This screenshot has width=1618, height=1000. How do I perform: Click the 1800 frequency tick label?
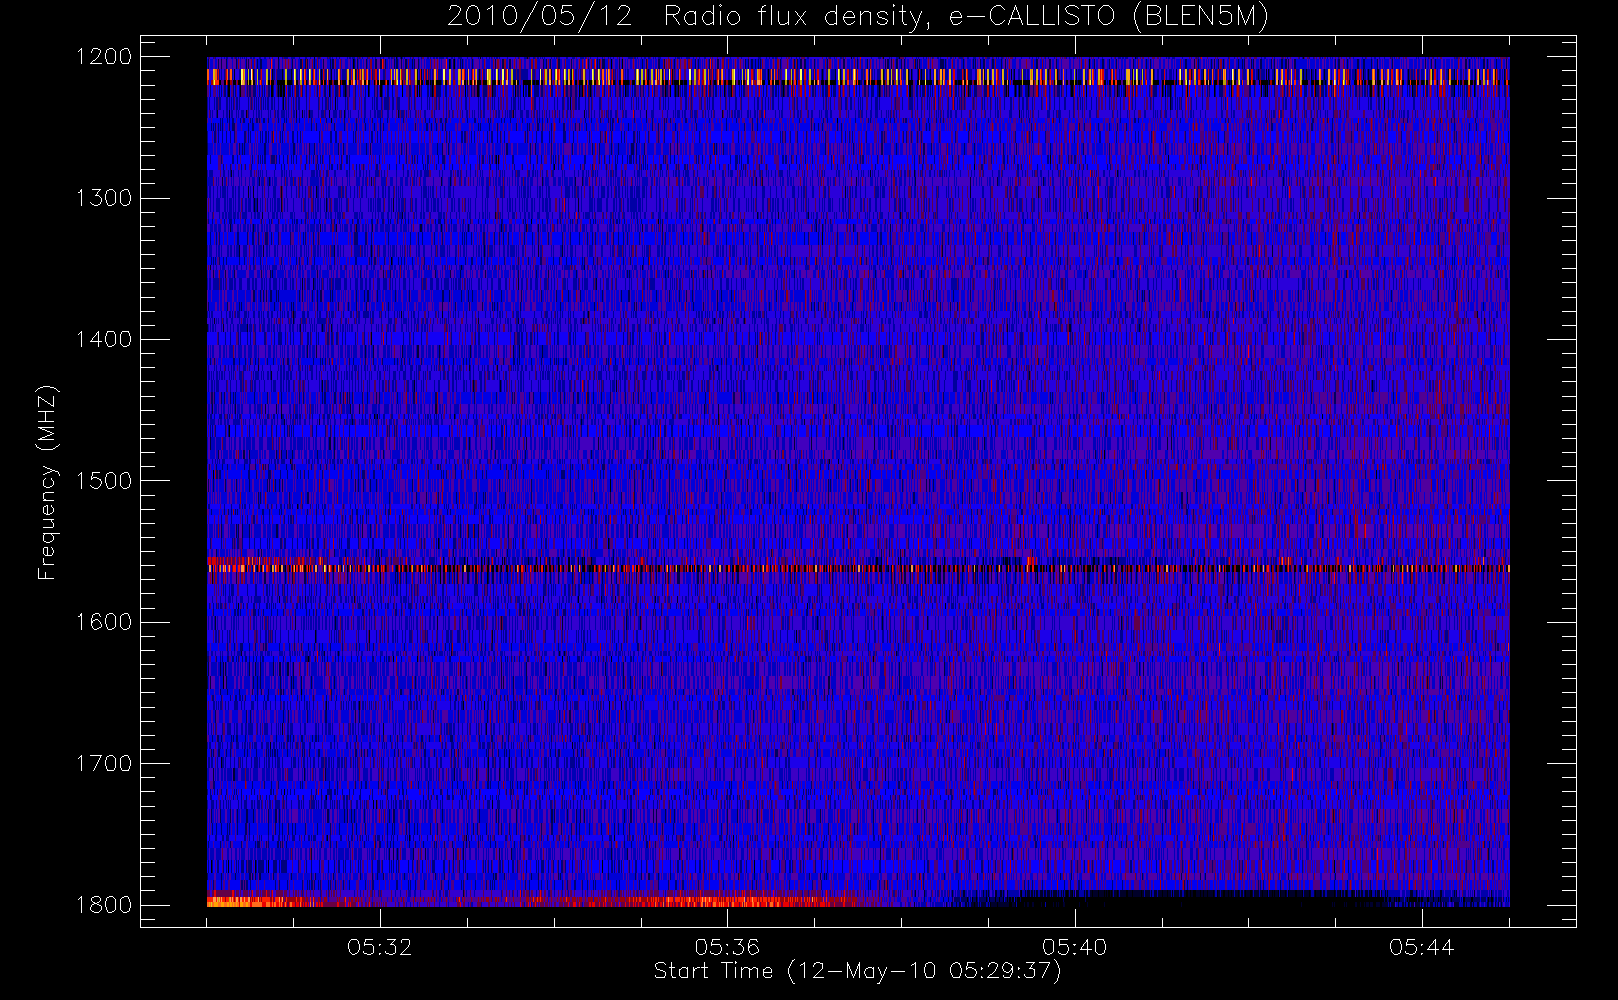(104, 905)
